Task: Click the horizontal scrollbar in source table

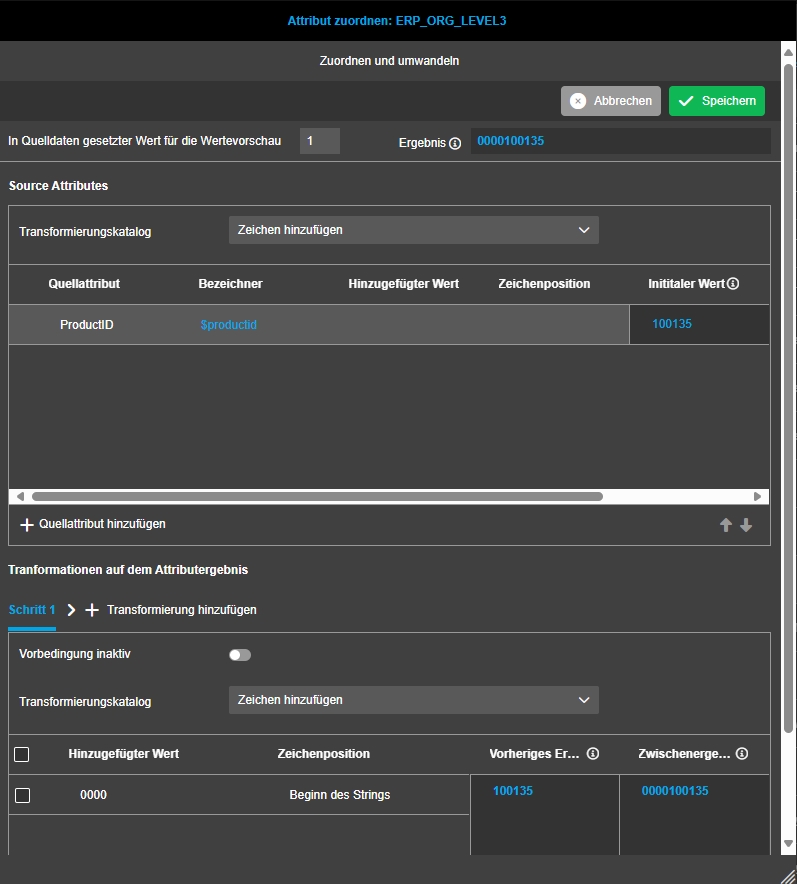Action: point(317,496)
